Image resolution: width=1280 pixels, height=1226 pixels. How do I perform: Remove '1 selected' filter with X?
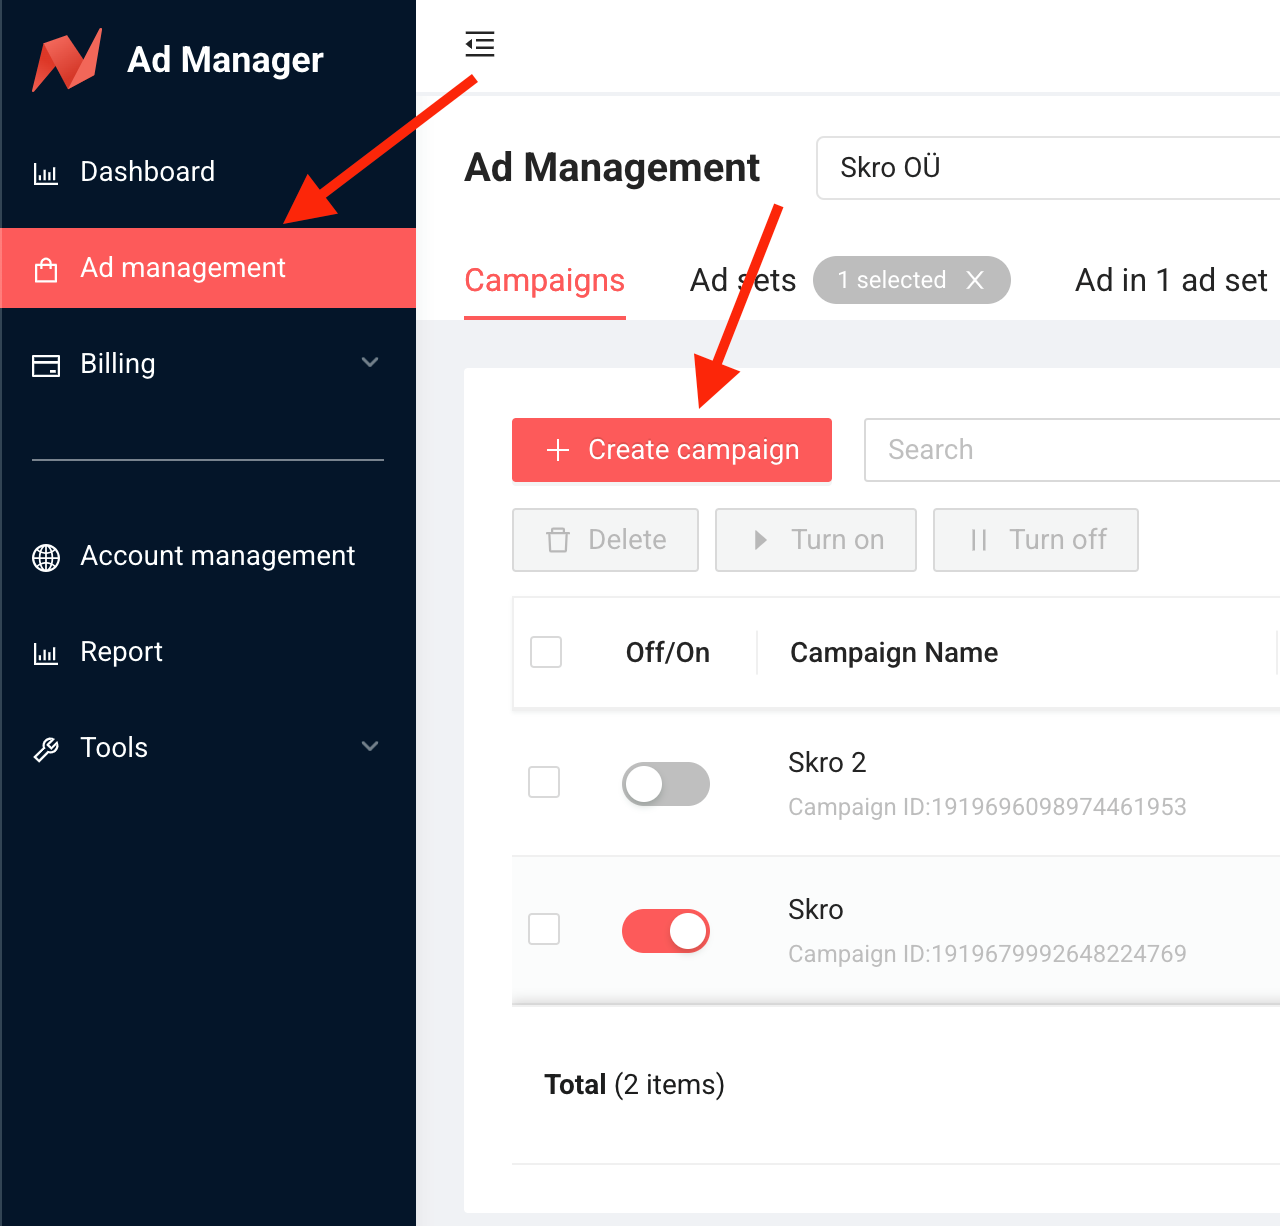click(x=975, y=280)
